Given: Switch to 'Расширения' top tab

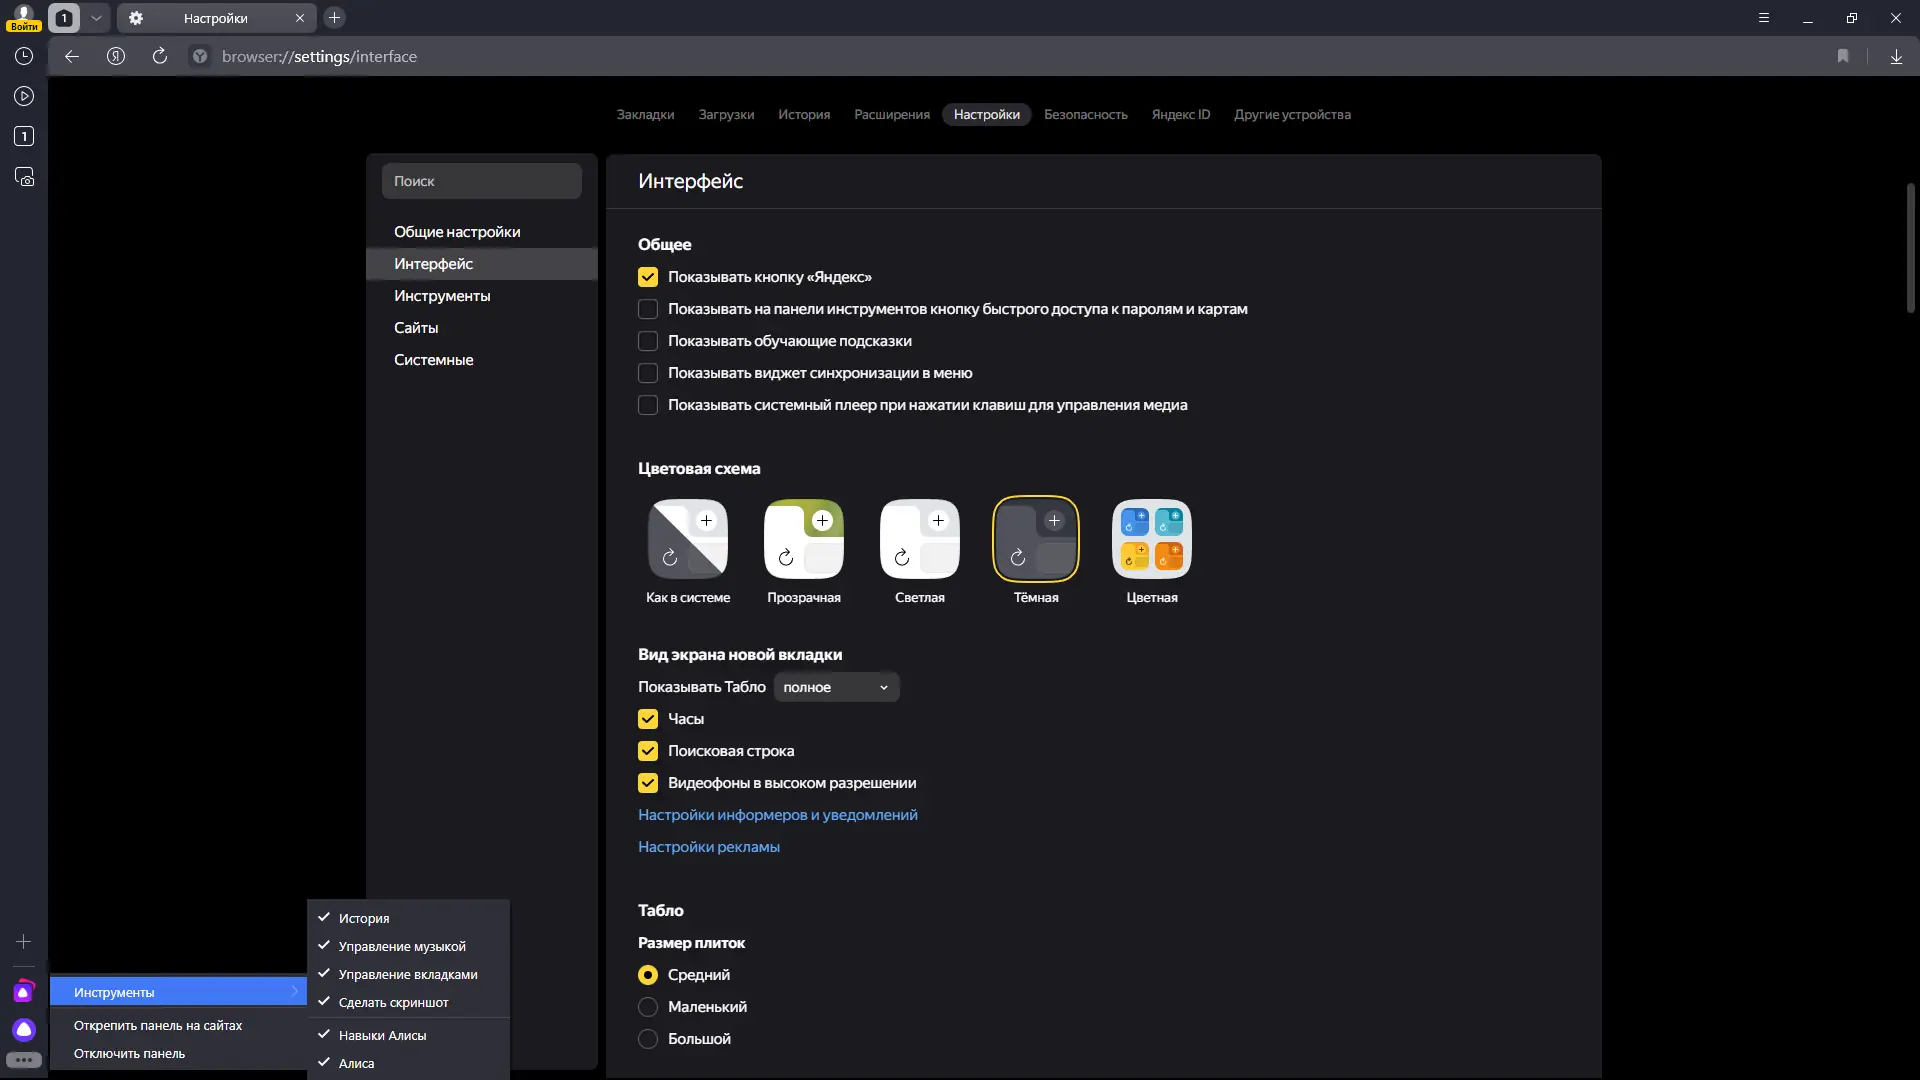Looking at the screenshot, I should 891,115.
